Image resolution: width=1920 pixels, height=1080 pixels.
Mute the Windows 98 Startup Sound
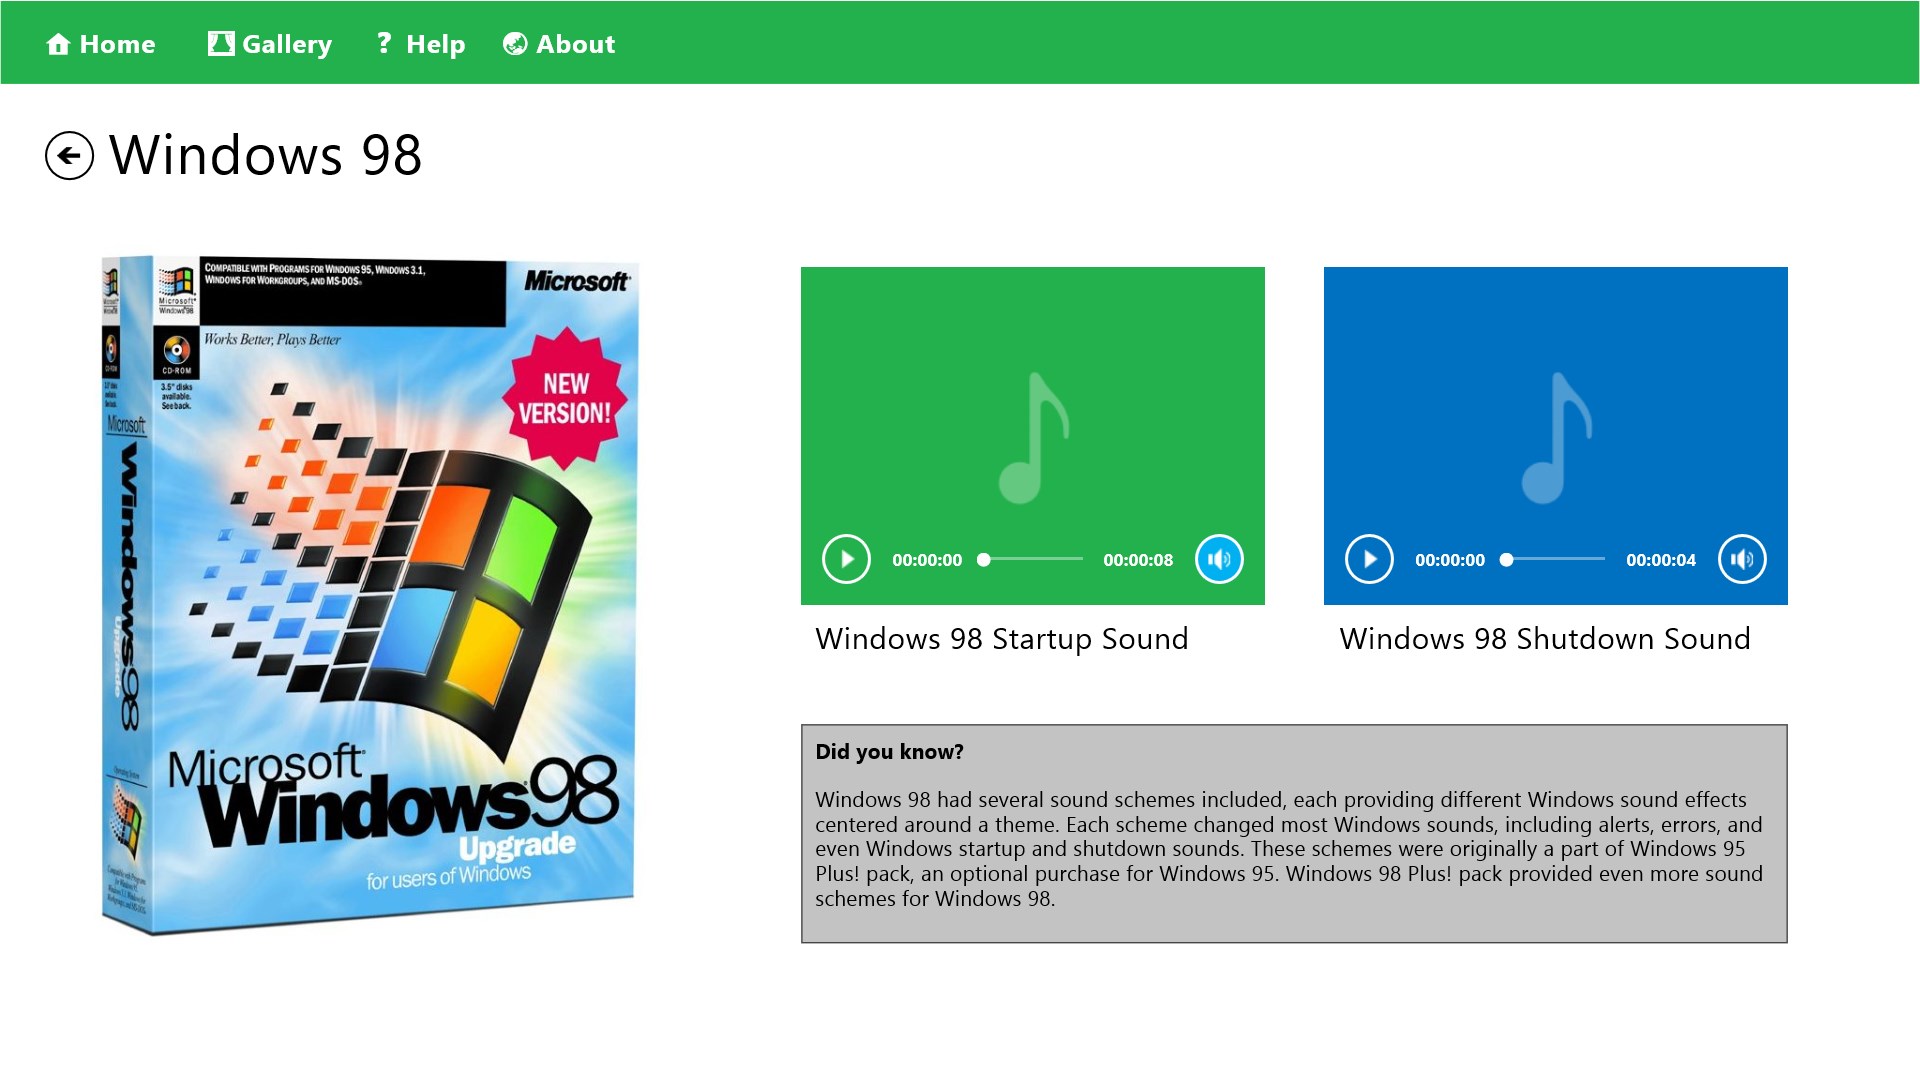(1219, 559)
